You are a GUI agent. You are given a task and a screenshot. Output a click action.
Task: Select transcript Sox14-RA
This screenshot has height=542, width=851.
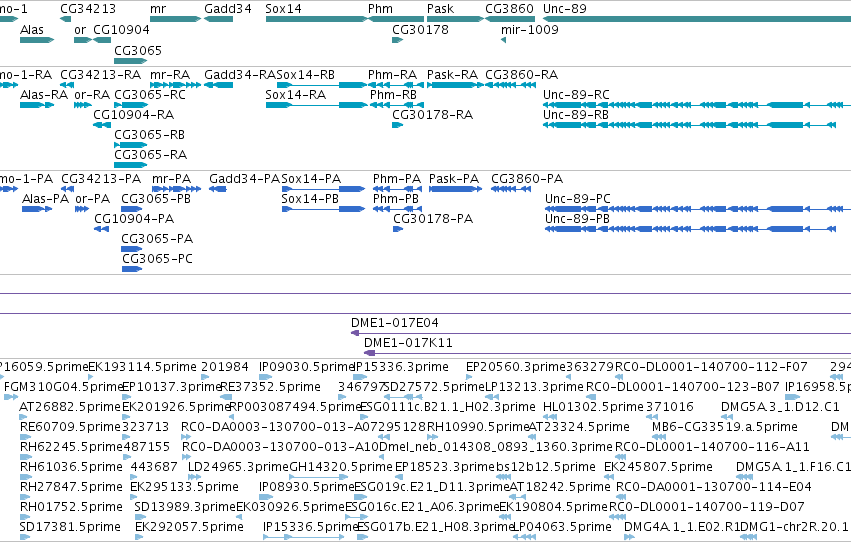pyautogui.click(x=317, y=105)
